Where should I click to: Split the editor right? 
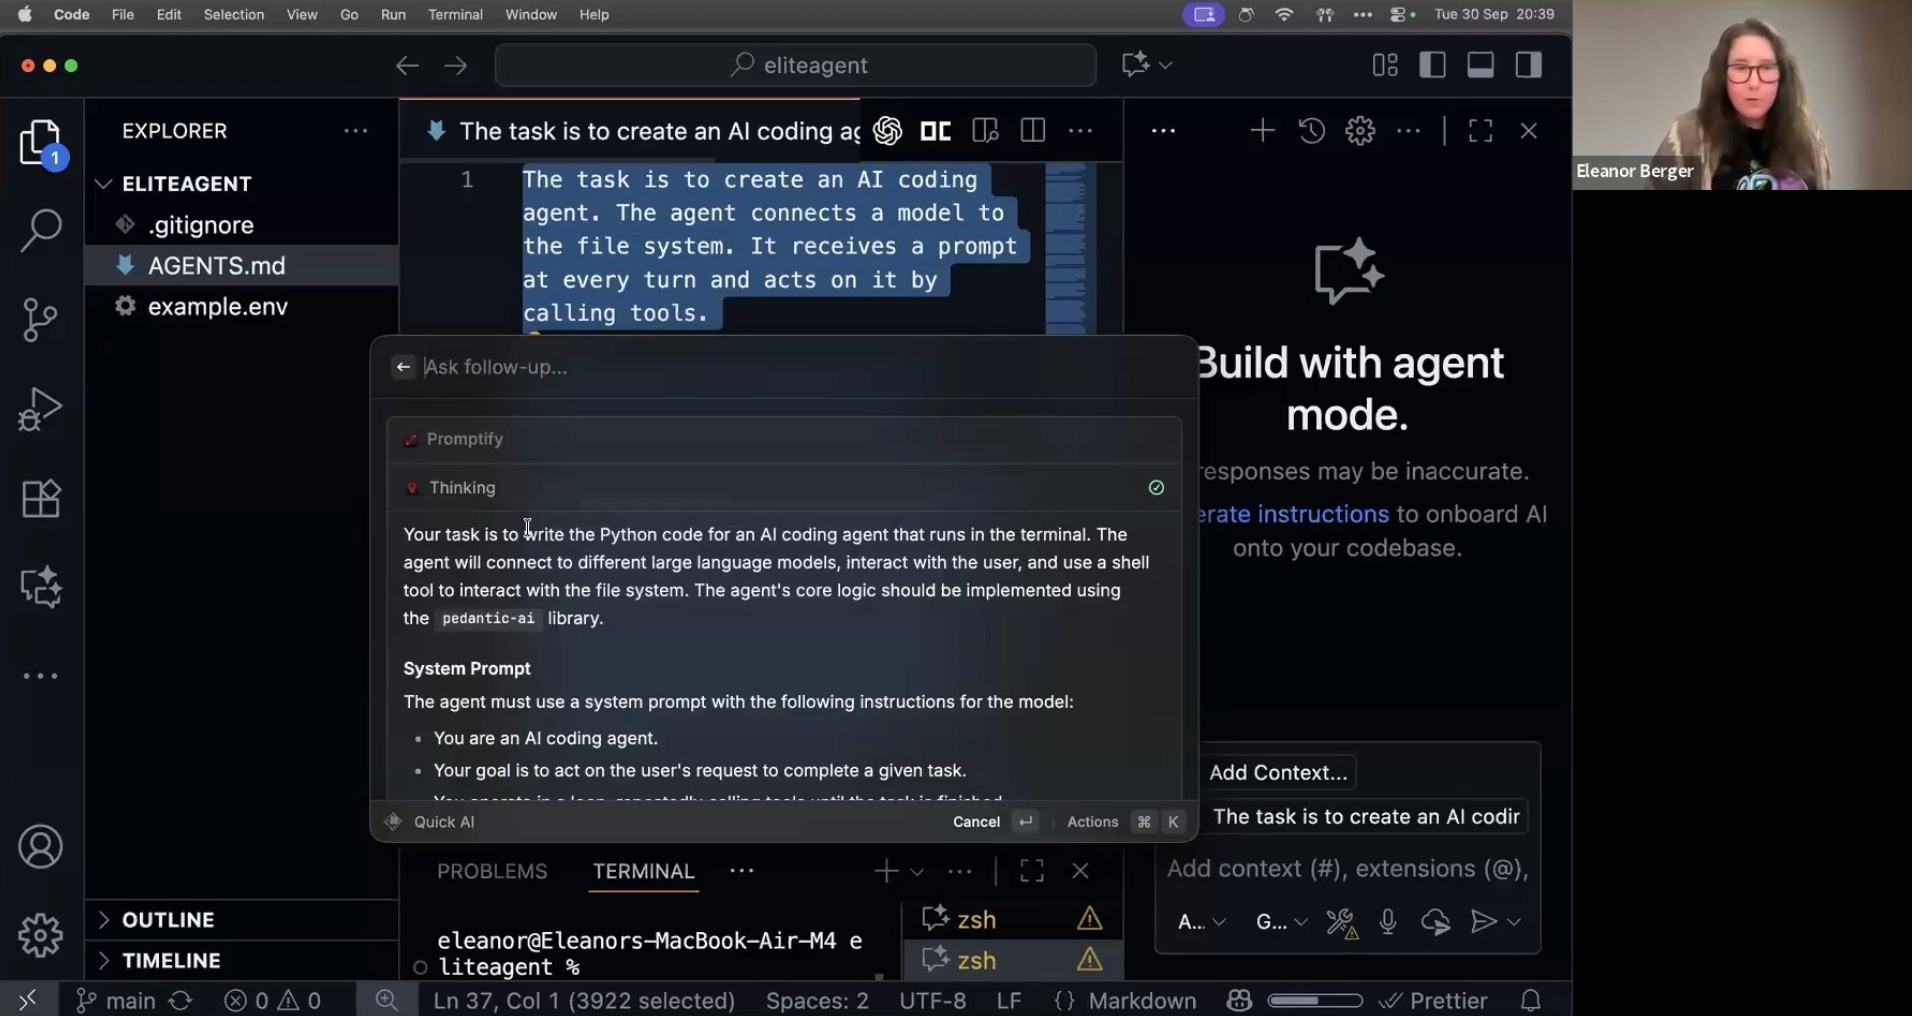pyautogui.click(x=1033, y=131)
